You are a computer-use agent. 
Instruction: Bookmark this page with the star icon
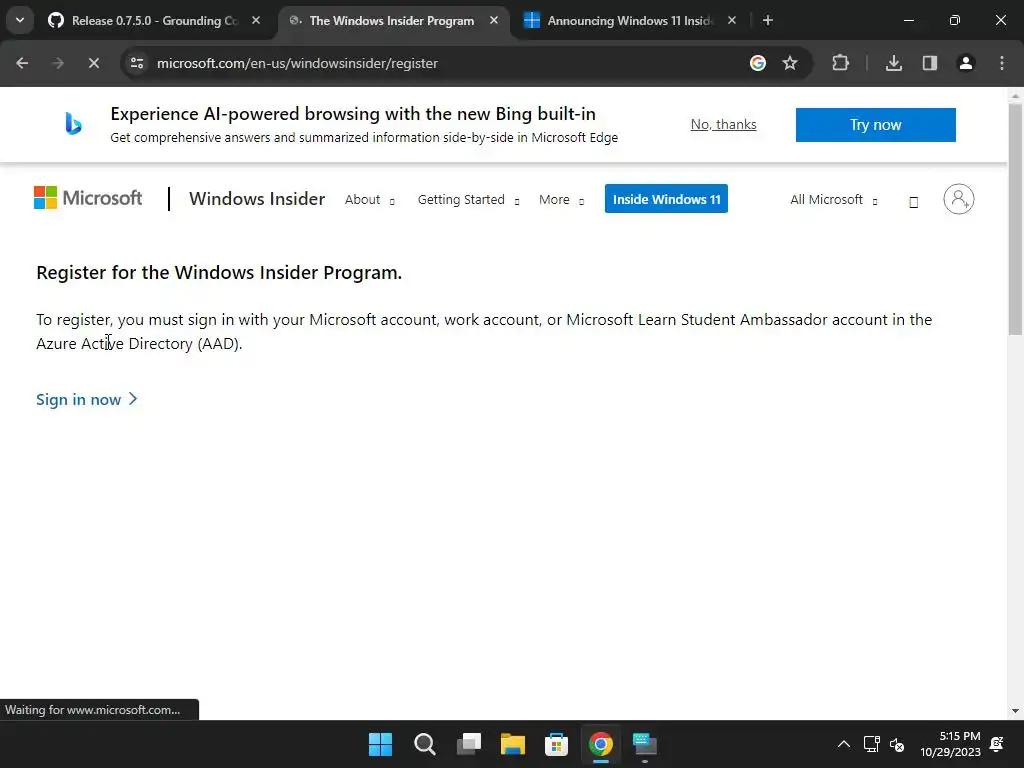pos(790,63)
